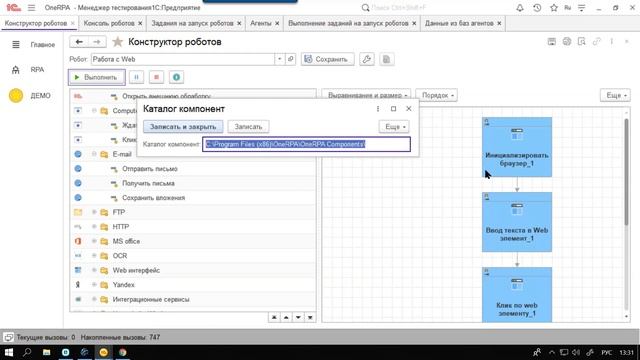Click the taskbar language indicator РУС
The height and width of the screenshot is (360, 640).
pos(607,352)
